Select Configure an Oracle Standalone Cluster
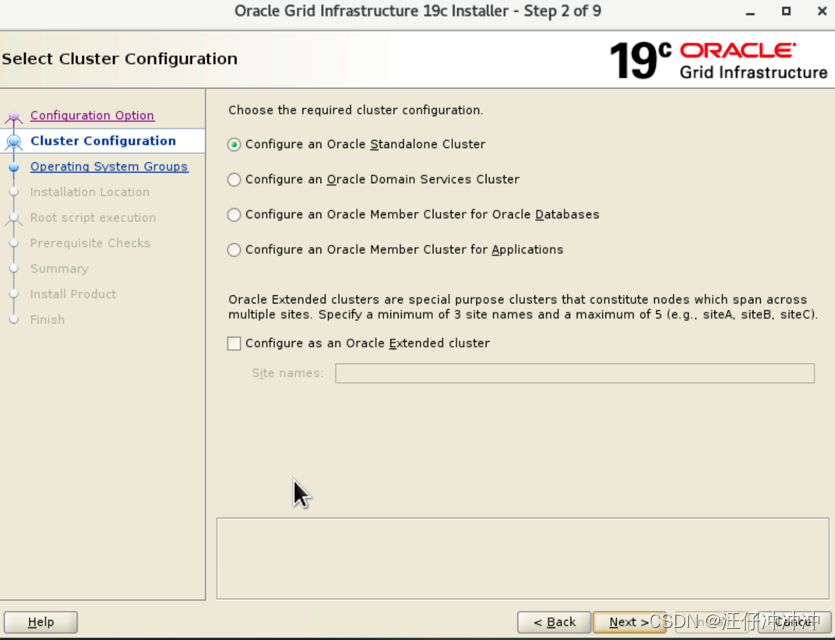Image resolution: width=835 pixels, height=640 pixels. 233,144
